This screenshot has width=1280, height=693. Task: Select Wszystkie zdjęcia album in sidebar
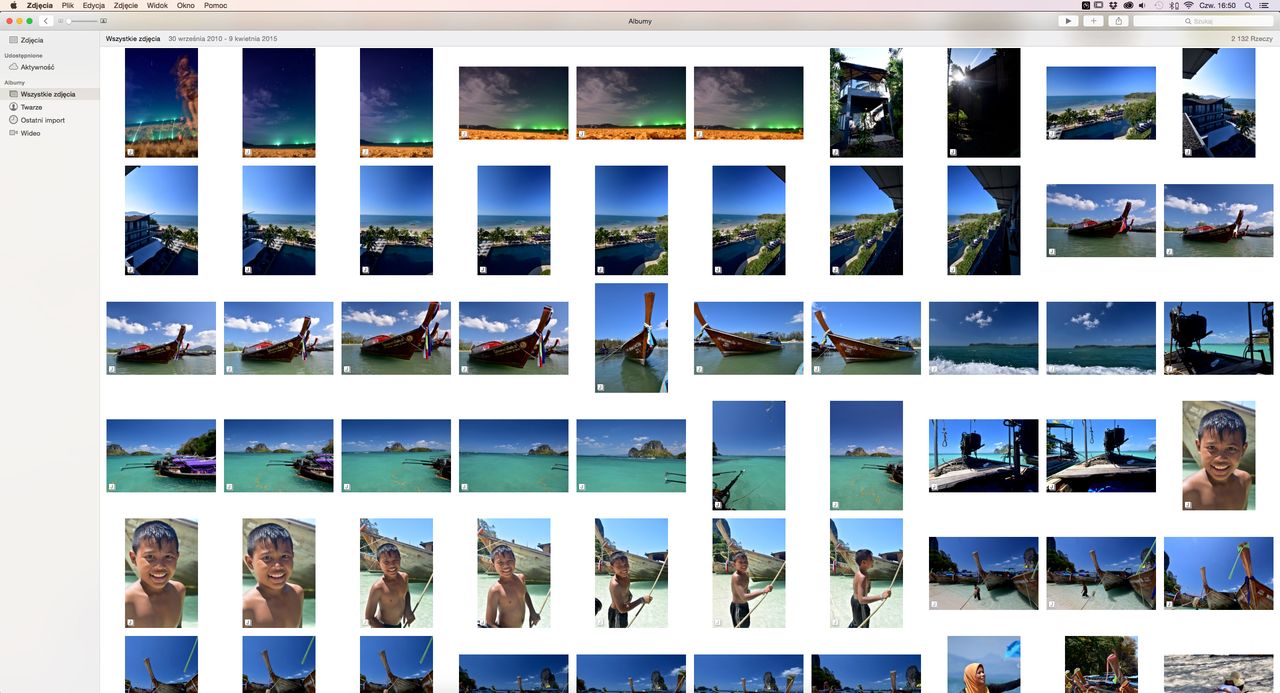pyautogui.click(x=50, y=94)
